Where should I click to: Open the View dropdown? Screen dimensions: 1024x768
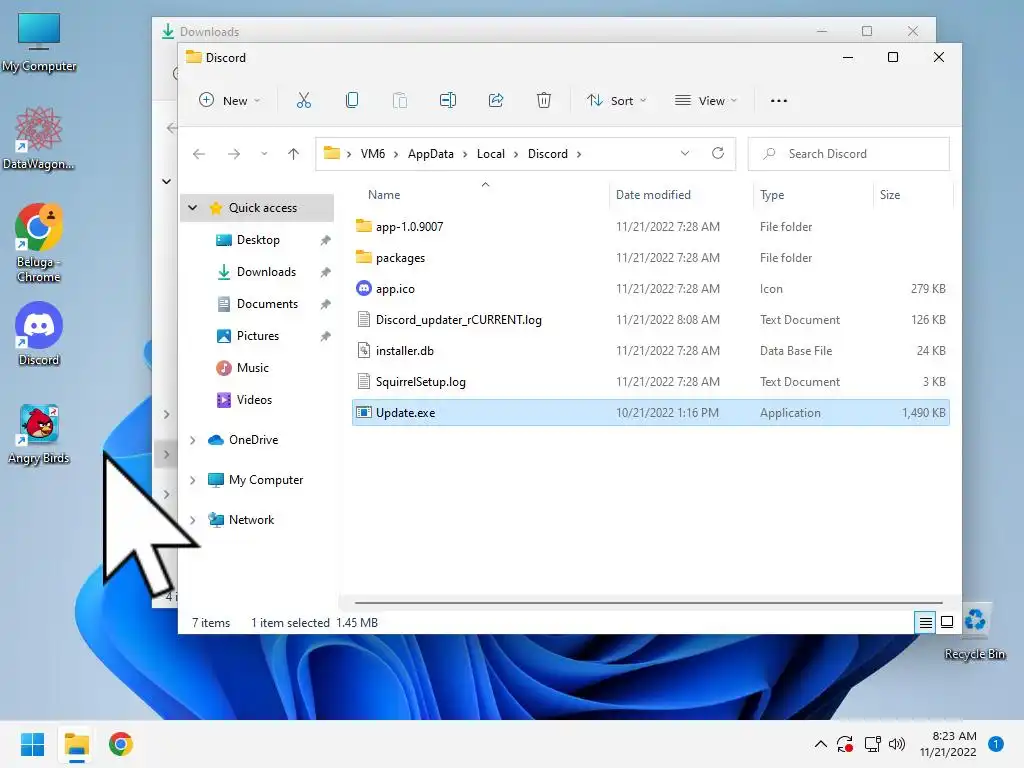coord(706,101)
